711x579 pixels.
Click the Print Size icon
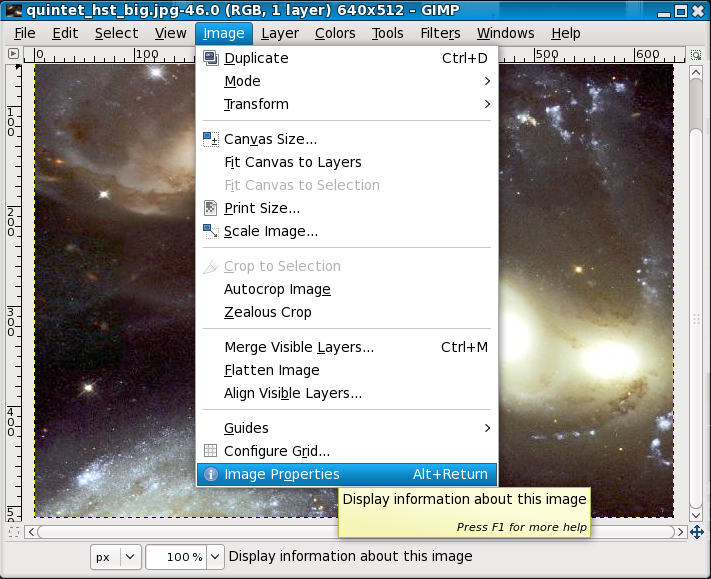point(210,208)
